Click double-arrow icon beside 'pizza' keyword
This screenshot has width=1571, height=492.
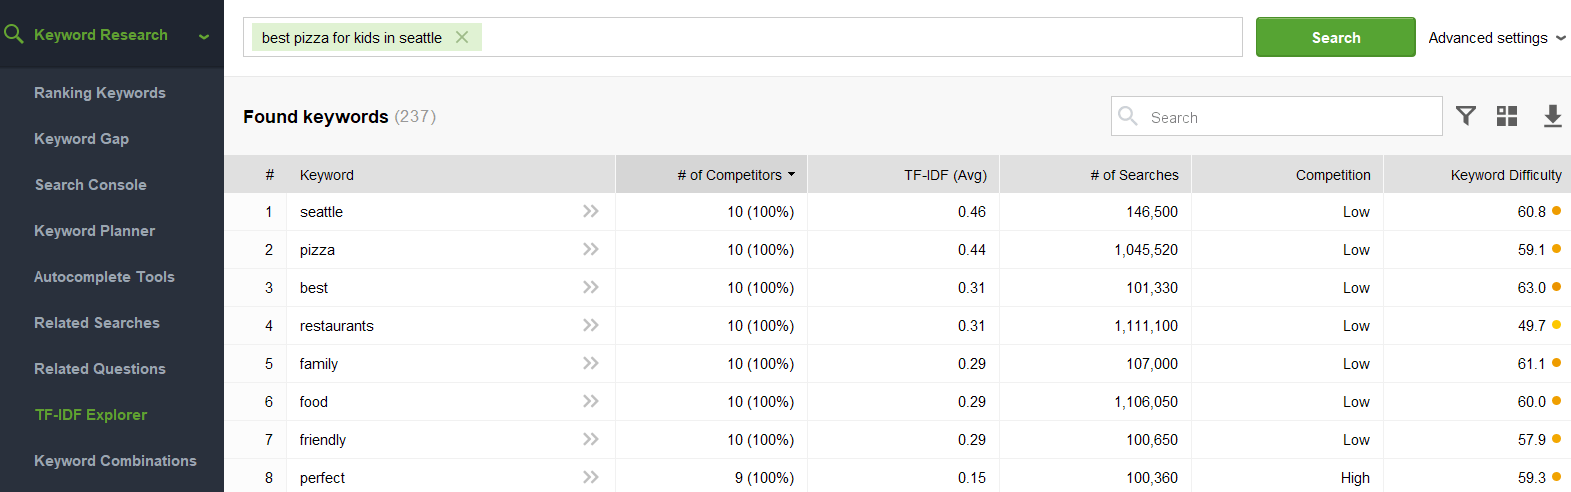pos(591,249)
